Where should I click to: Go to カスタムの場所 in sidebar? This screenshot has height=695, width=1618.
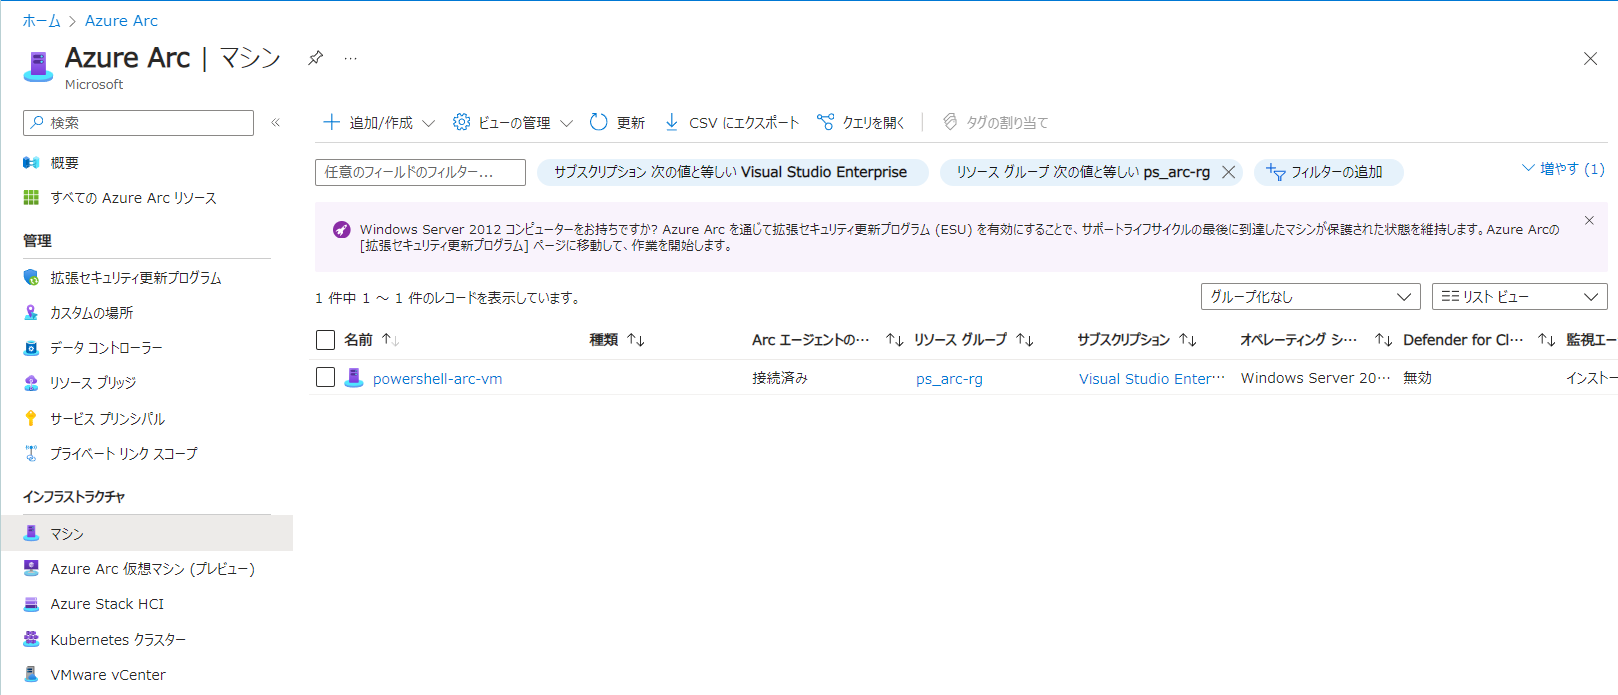point(91,313)
